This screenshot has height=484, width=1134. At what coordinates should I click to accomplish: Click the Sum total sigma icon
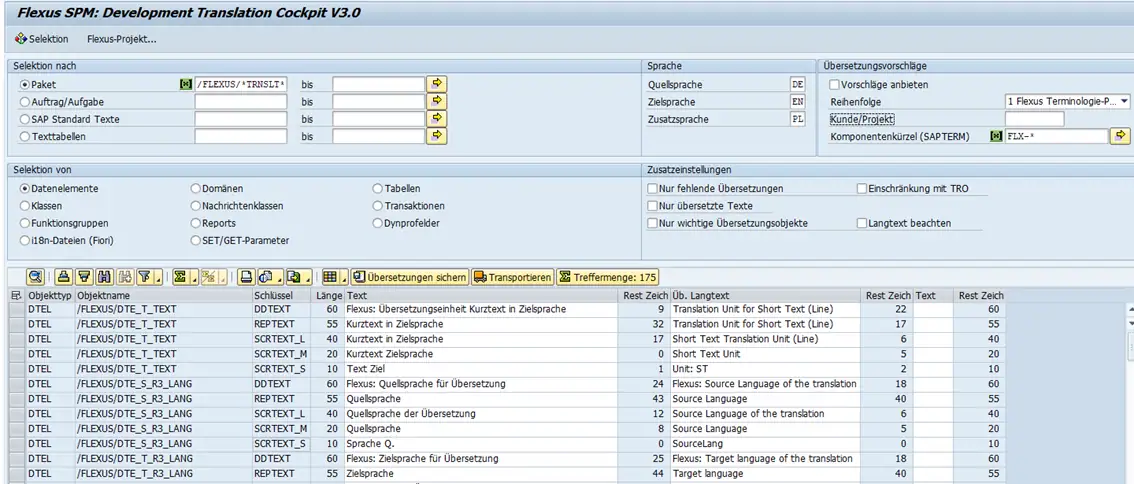tap(179, 277)
